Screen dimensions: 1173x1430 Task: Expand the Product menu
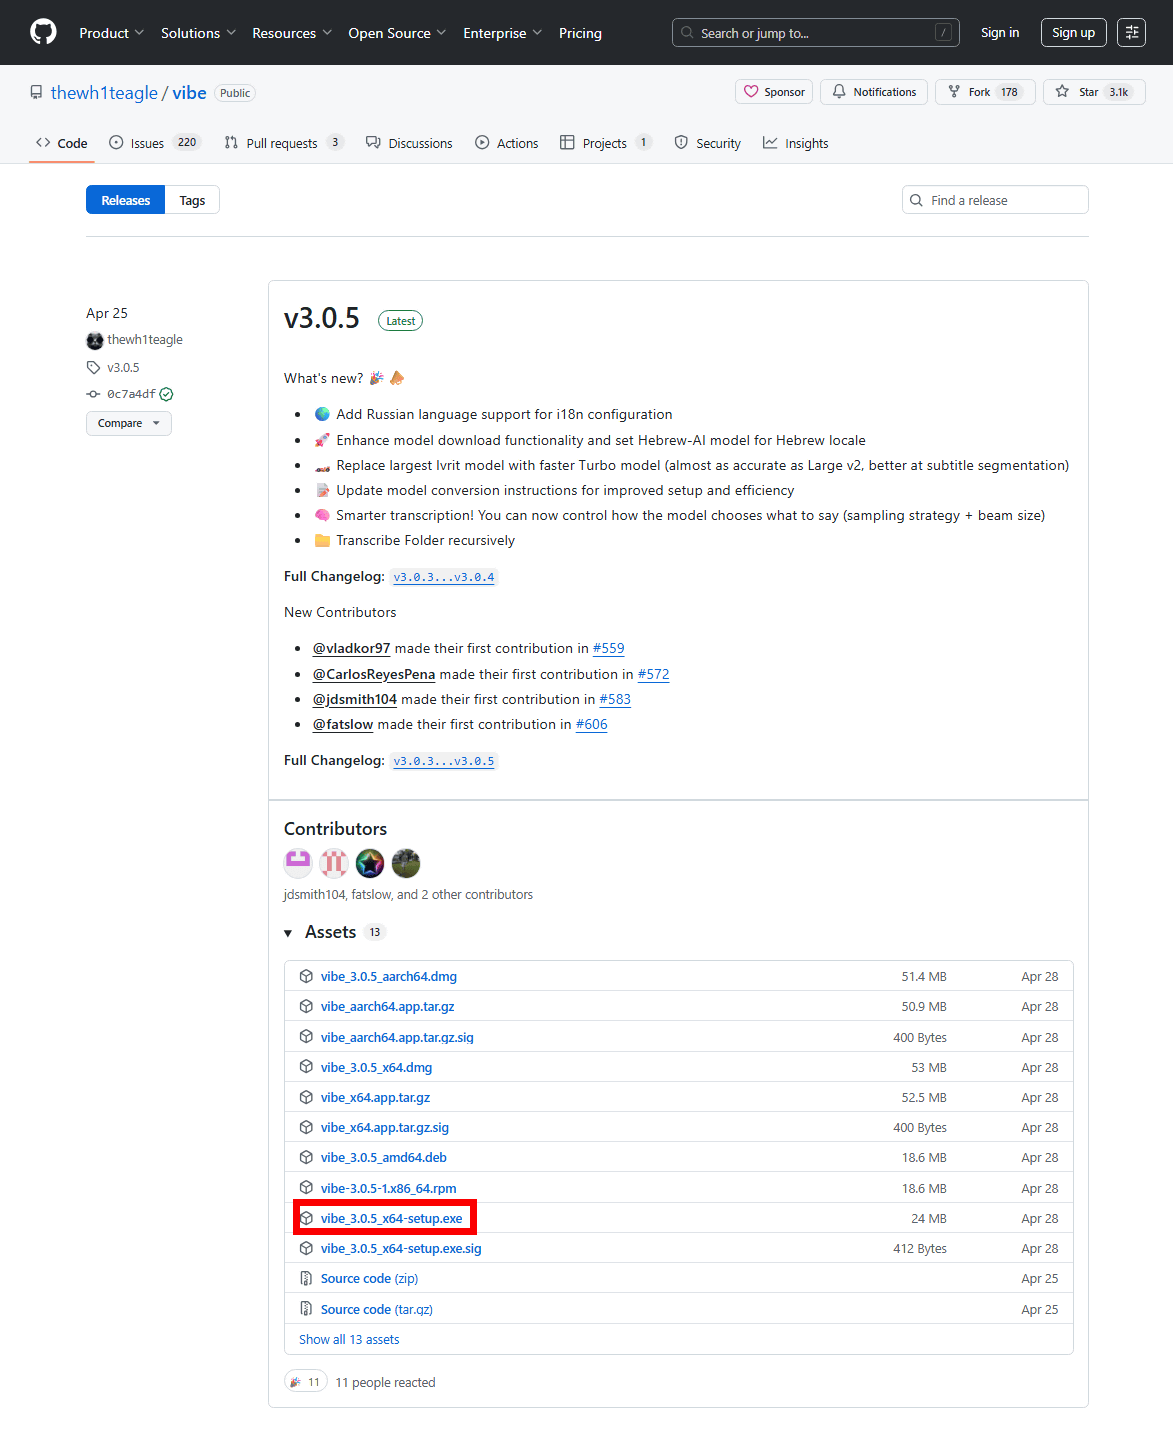[112, 33]
